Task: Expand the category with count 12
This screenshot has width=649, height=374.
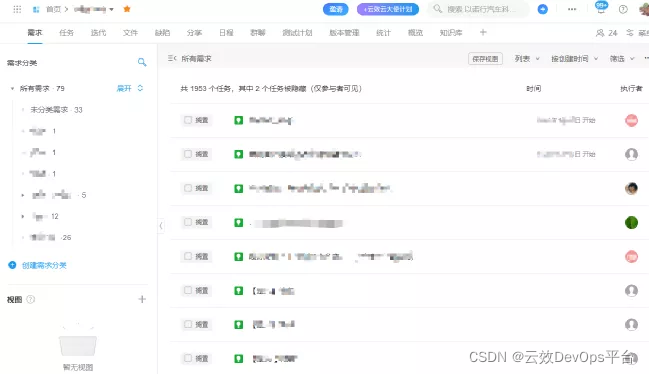Action: coord(23,216)
